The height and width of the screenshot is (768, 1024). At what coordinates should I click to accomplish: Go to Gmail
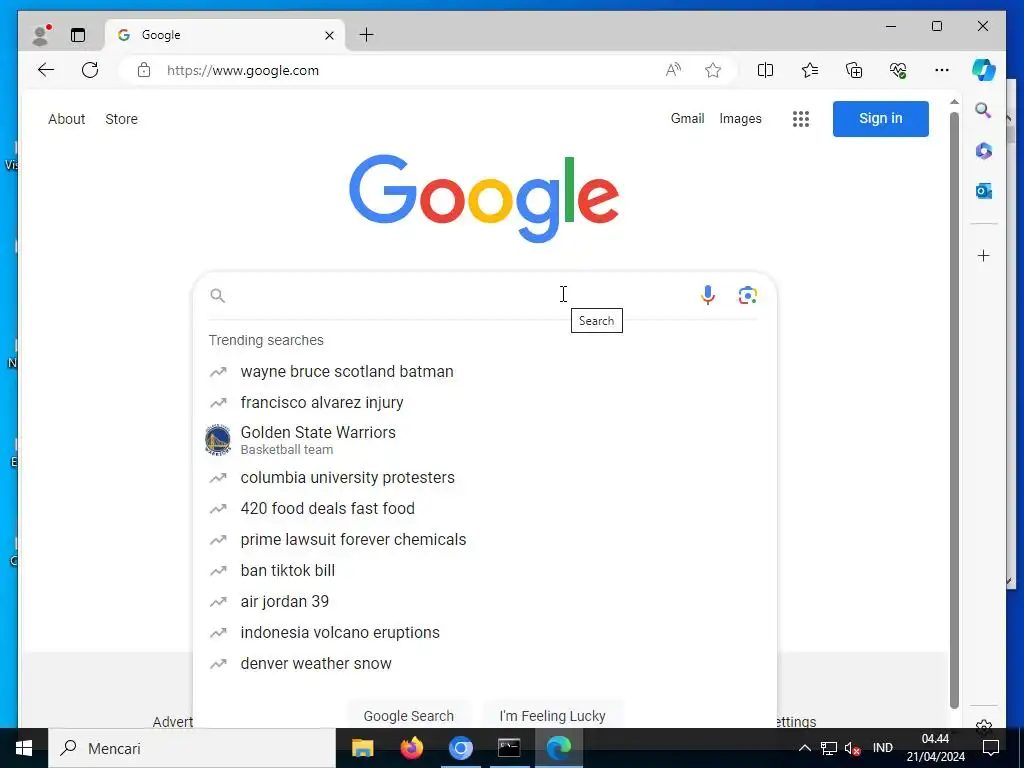coord(687,118)
